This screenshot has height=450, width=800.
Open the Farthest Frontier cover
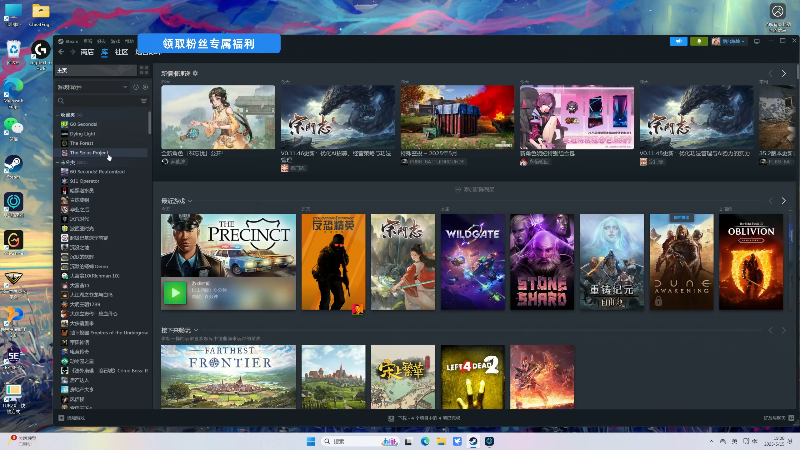228,377
